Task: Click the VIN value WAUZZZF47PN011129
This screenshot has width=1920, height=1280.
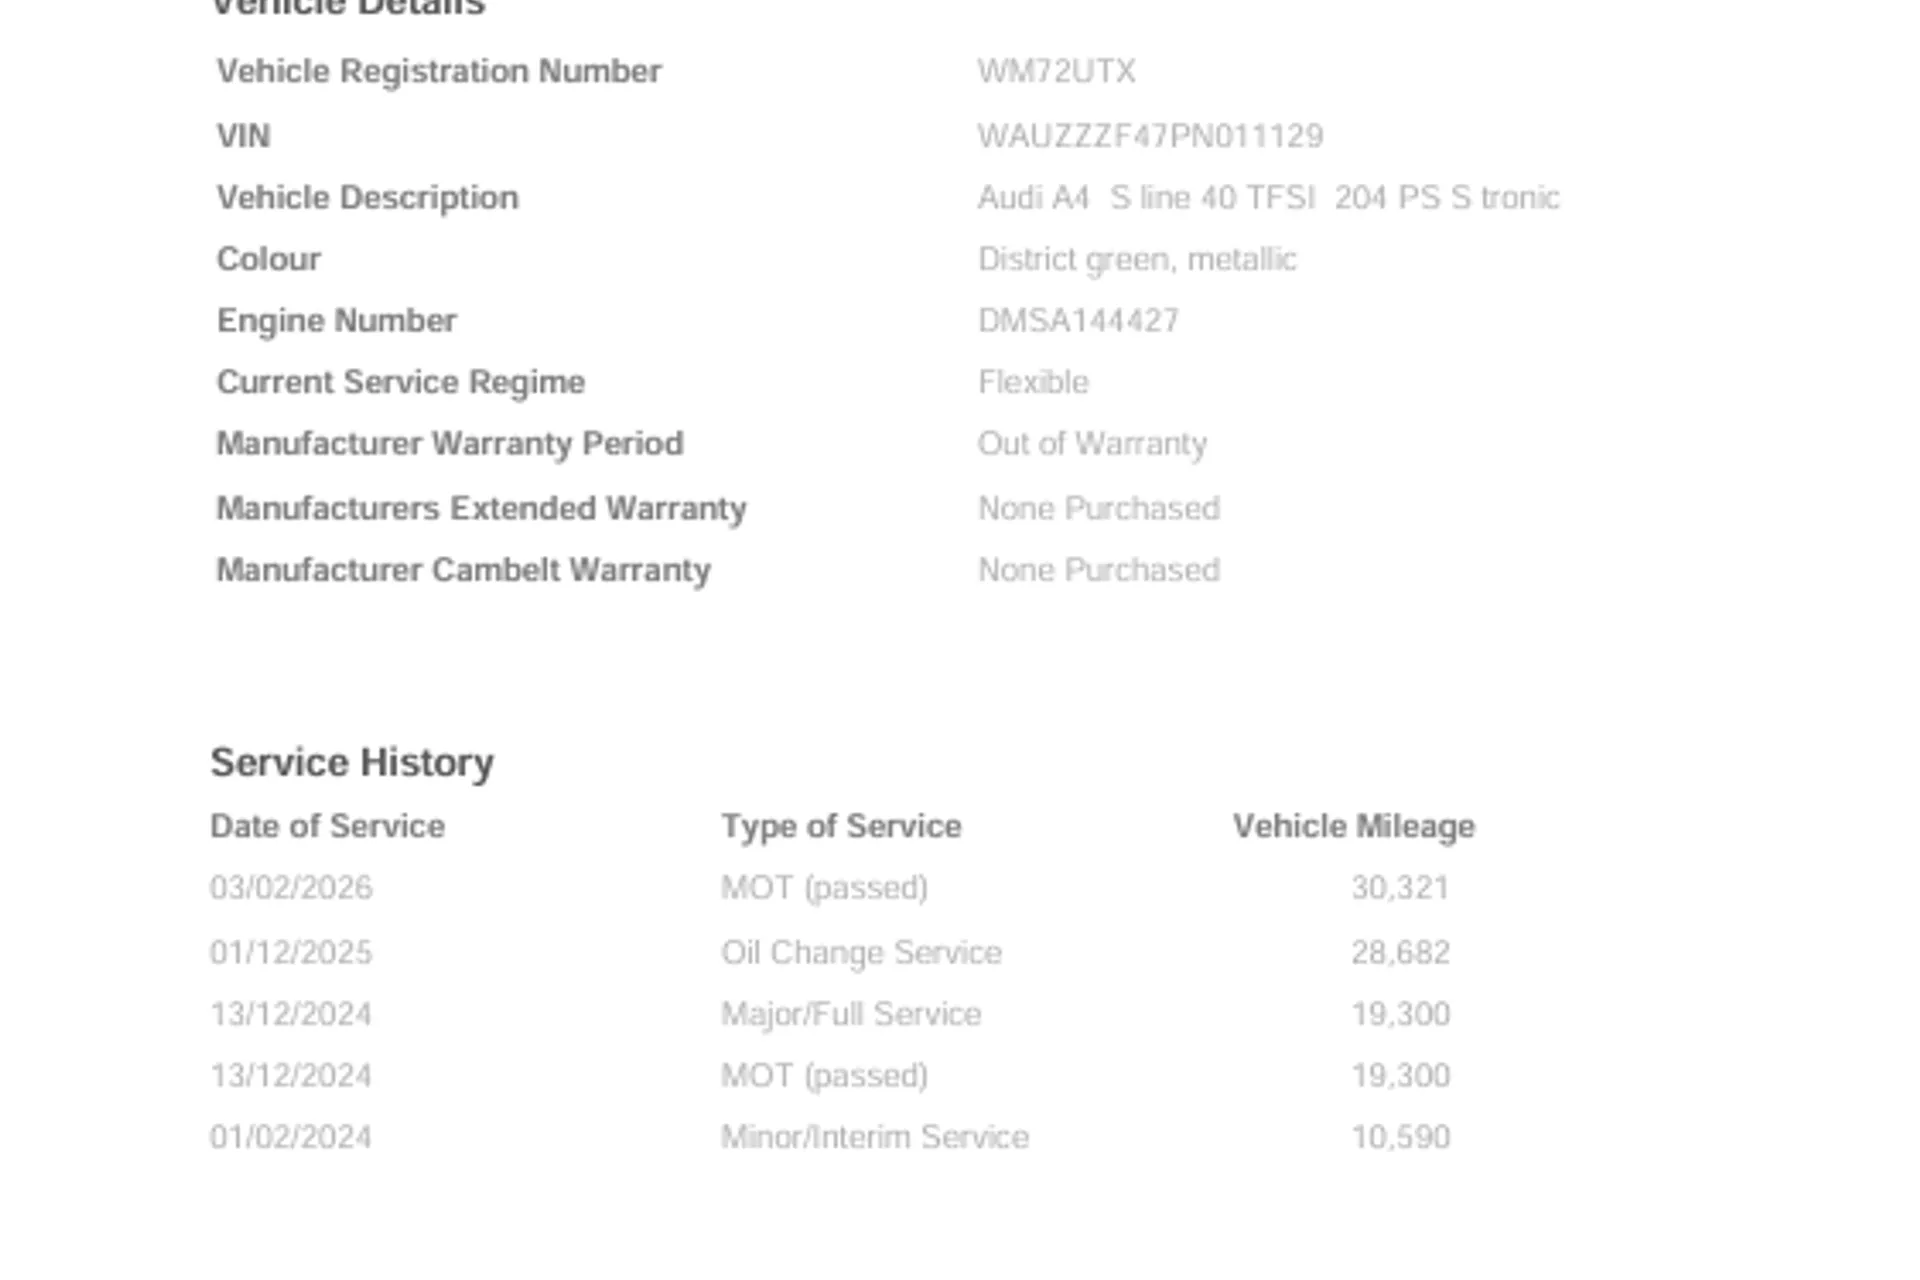Action: [x=1150, y=136]
